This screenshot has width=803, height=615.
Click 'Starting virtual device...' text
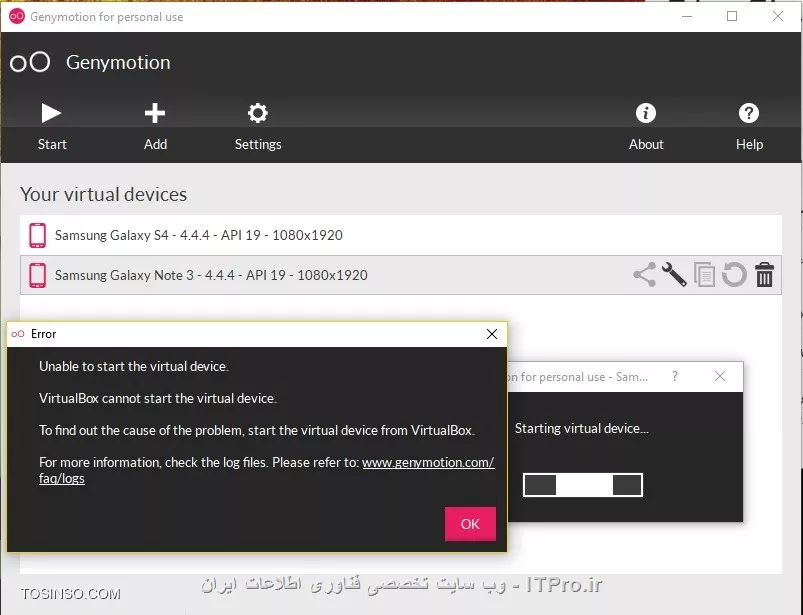582,428
